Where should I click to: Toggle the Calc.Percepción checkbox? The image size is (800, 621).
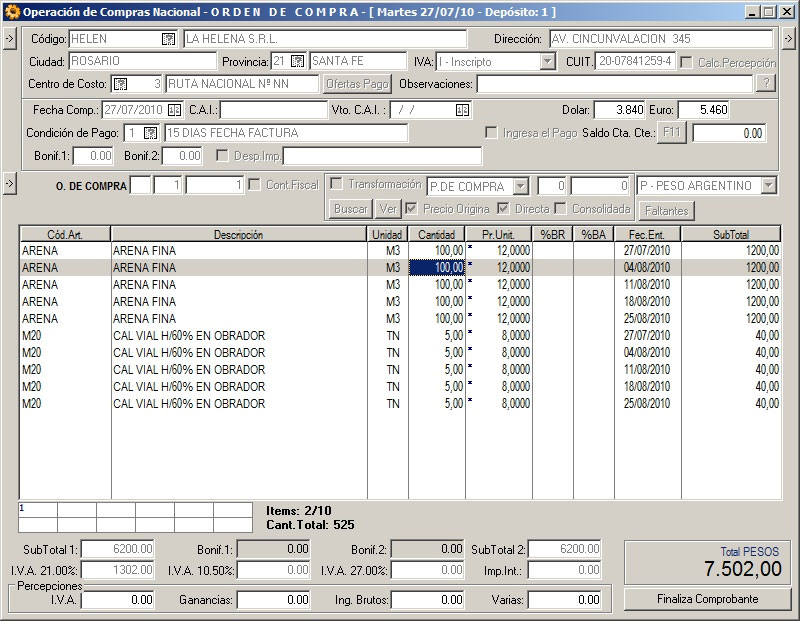[x=687, y=62]
